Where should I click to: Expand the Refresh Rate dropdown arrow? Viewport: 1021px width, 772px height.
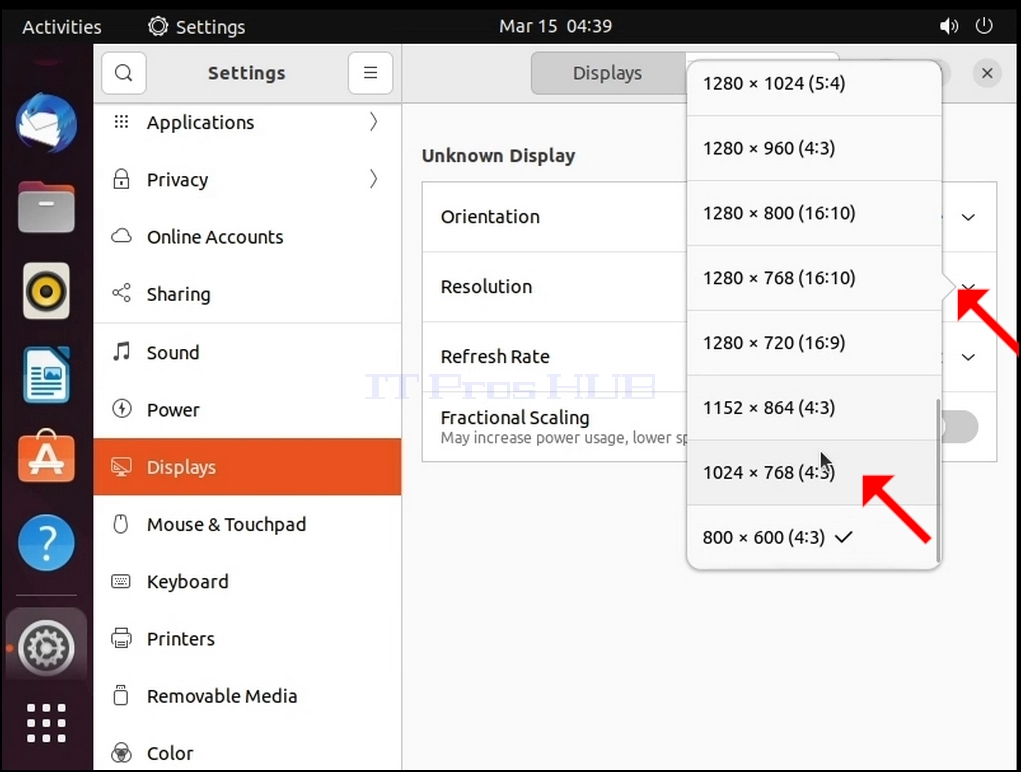(968, 357)
